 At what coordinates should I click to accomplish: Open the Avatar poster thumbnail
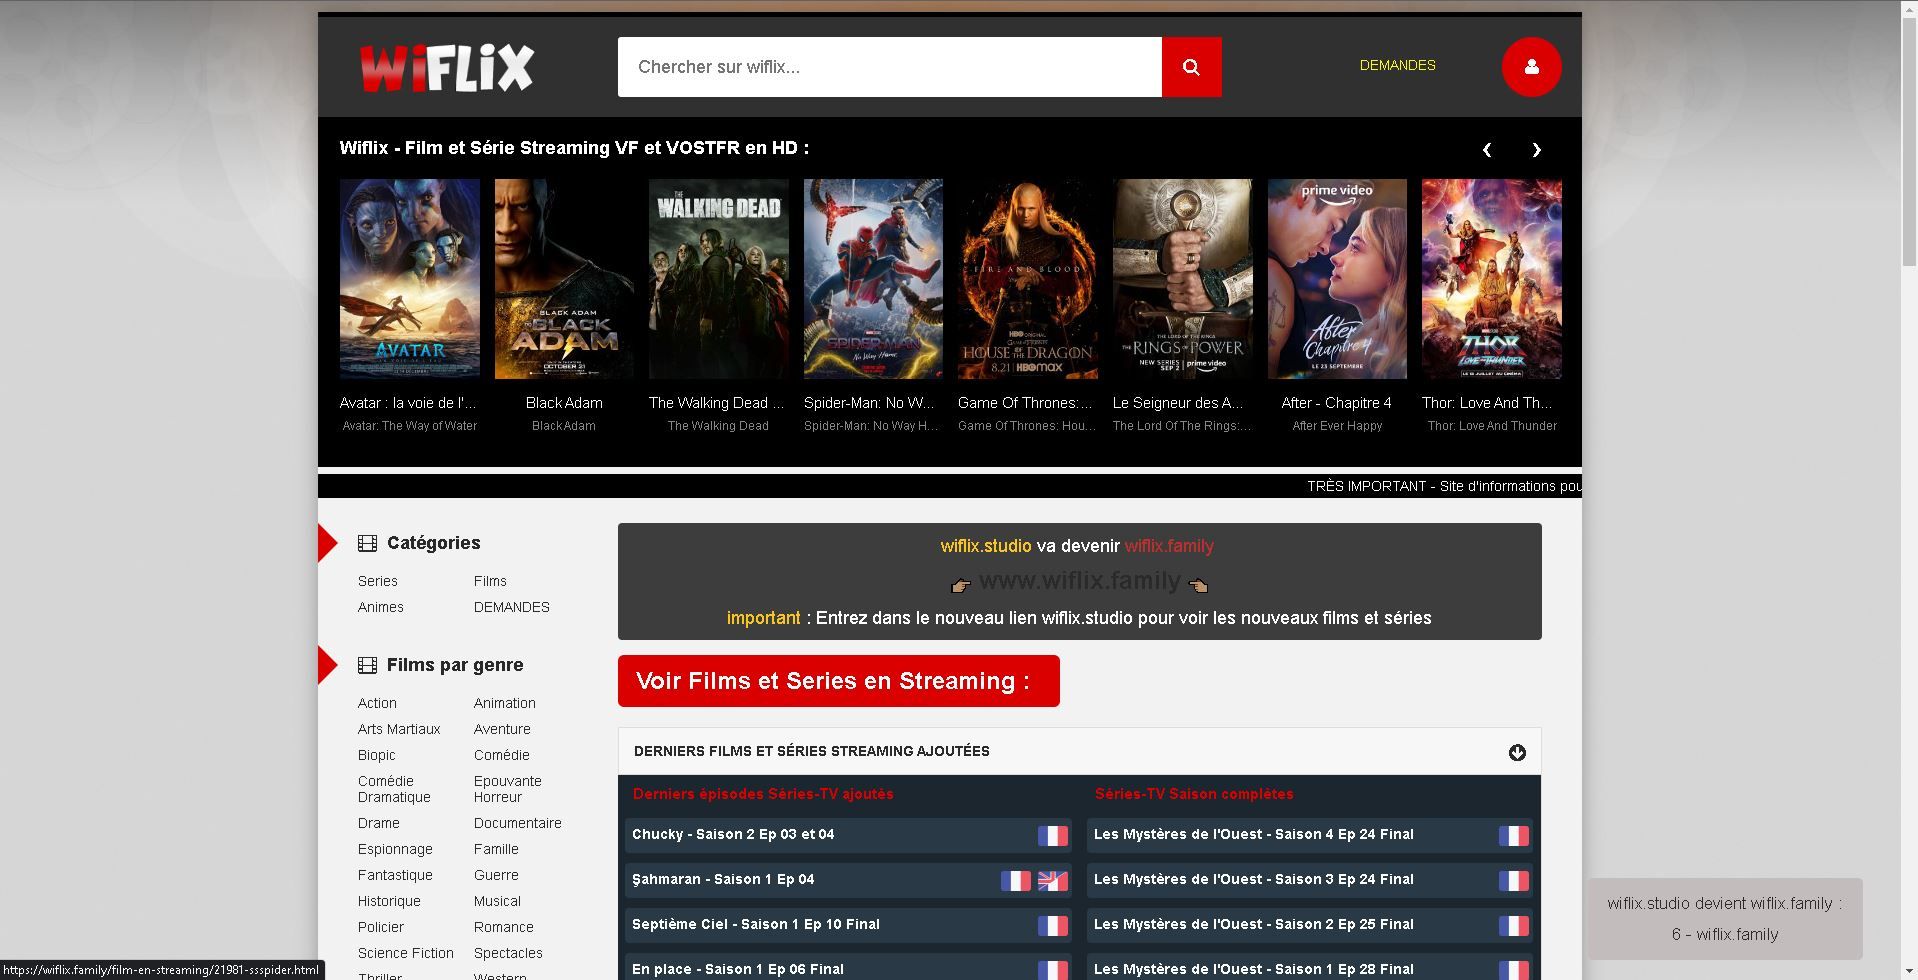[409, 279]
